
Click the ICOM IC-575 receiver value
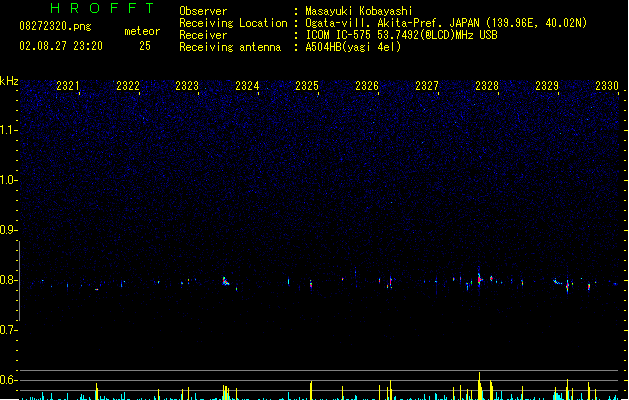click(x=401, y=35)
